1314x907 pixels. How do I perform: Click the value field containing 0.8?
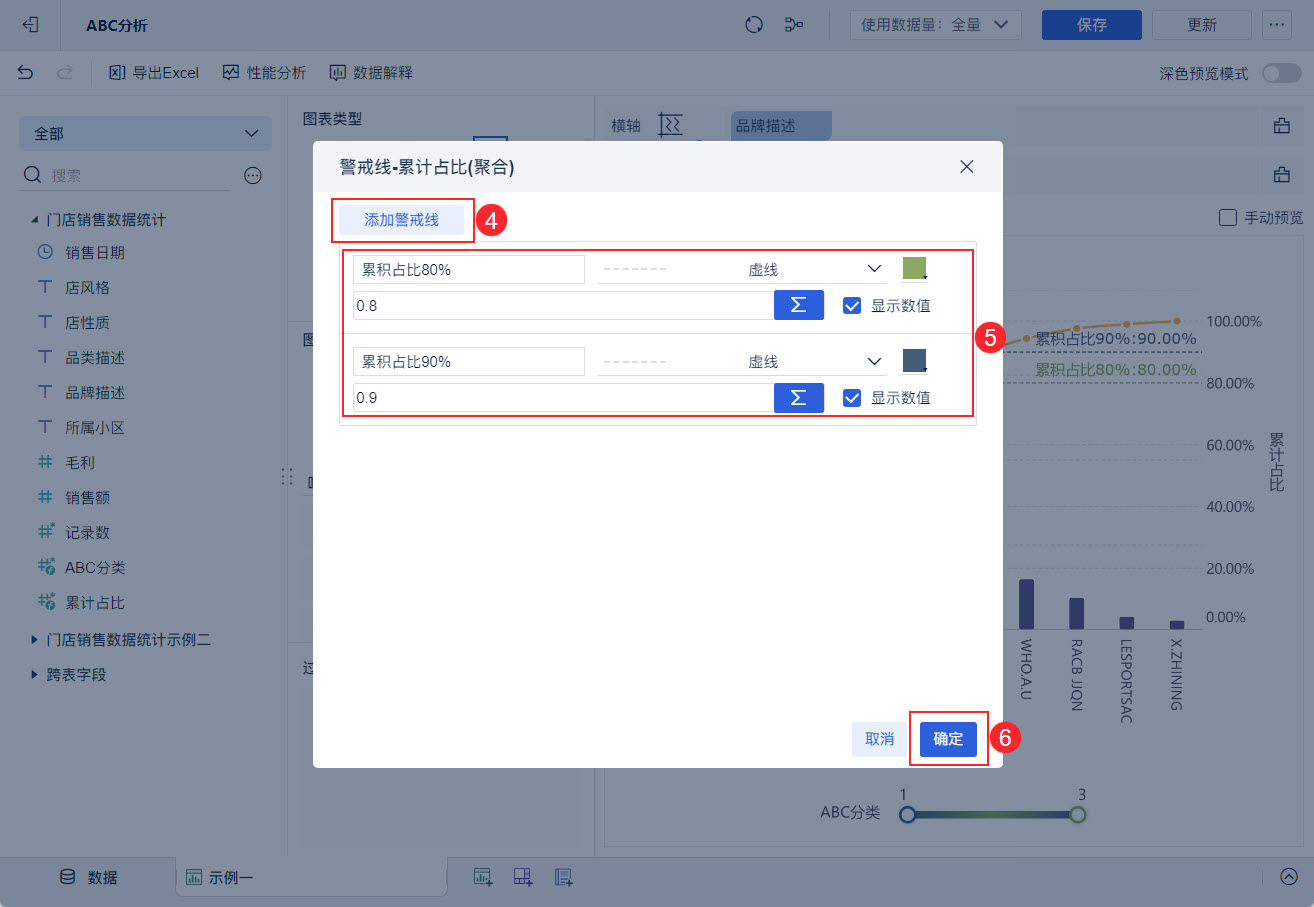[x=563, y=306]
